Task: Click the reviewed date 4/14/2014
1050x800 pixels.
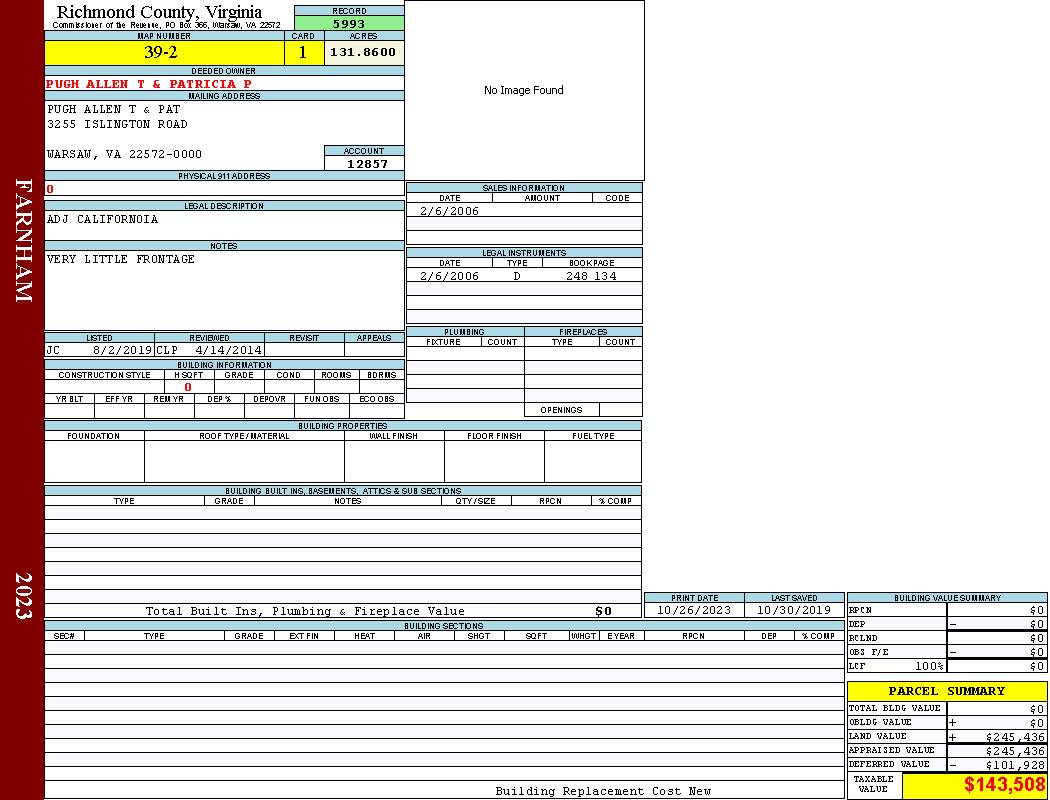Action: (229, 351)
